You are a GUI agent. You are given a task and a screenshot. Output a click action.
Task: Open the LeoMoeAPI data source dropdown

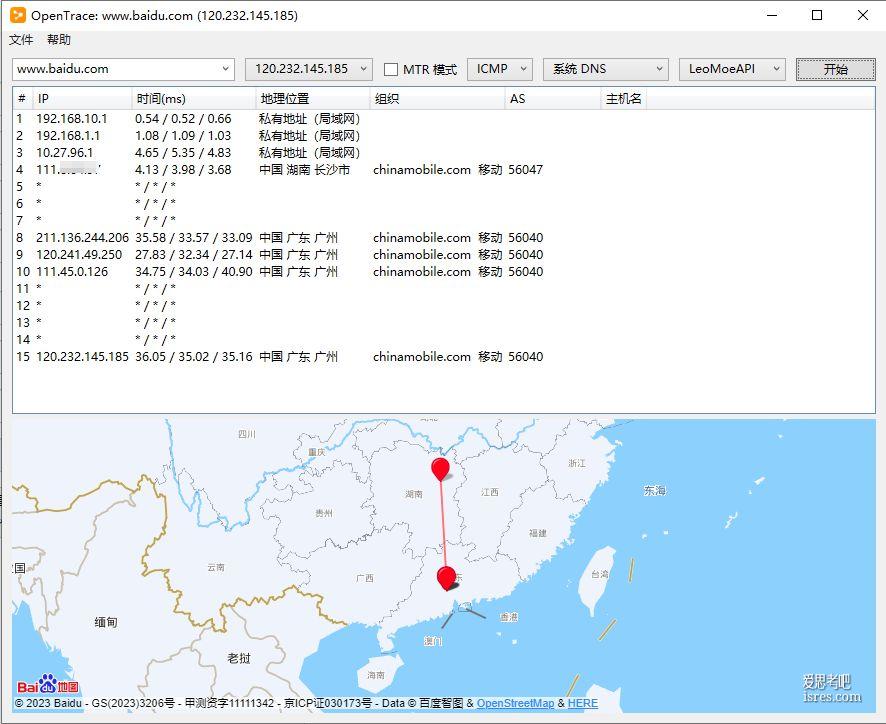coord(732,69)
